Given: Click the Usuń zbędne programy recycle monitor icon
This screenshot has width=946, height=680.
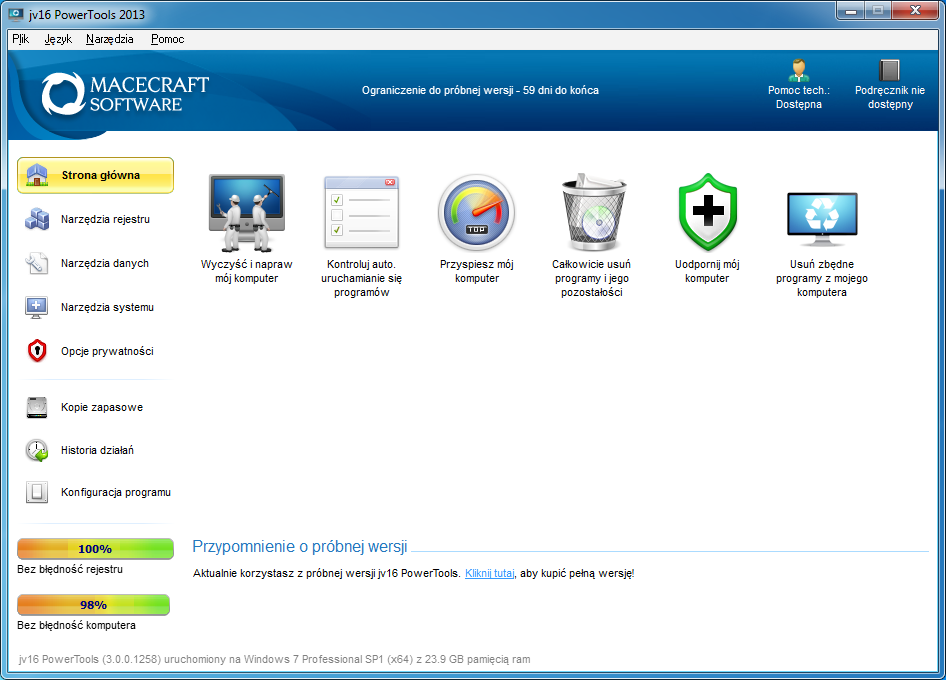Looking at the screenshot, I should (x=822, y=218).
